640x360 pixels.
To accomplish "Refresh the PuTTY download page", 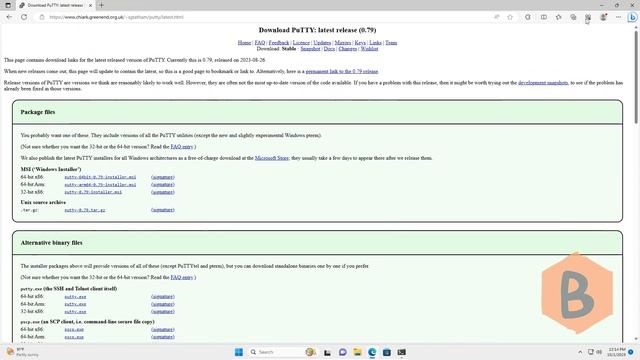I will pyautogui.click(x=24, y=17).
